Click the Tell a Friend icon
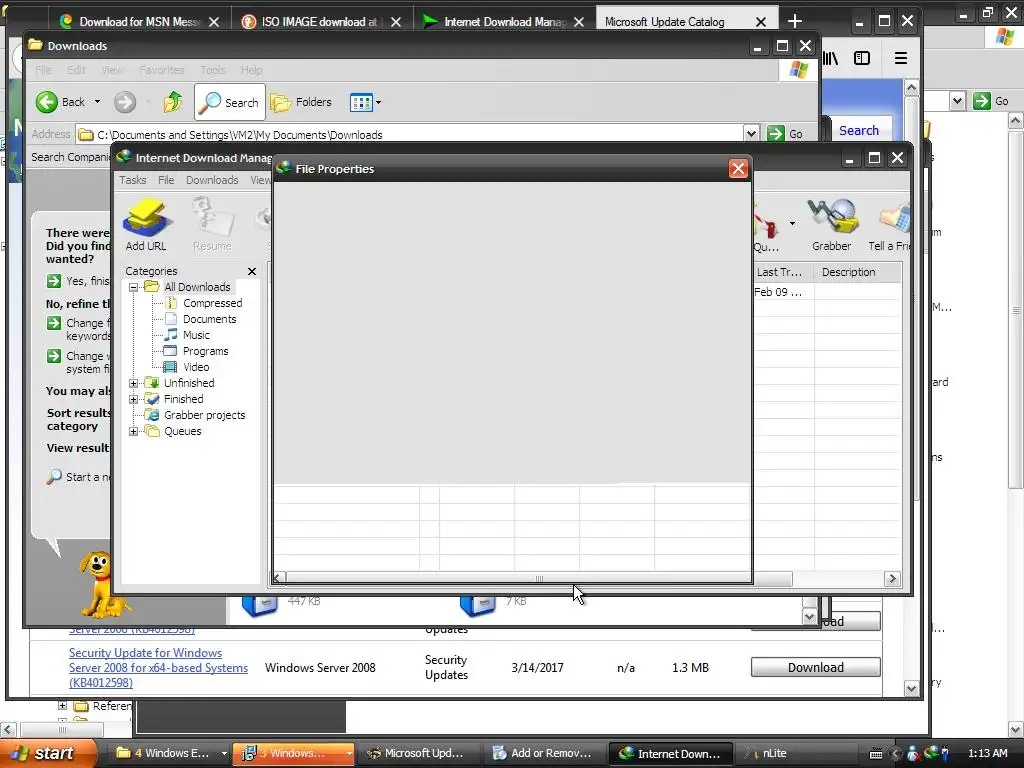Image resolution: width=1024 pixels, height=768 pixels. (890, 225)
